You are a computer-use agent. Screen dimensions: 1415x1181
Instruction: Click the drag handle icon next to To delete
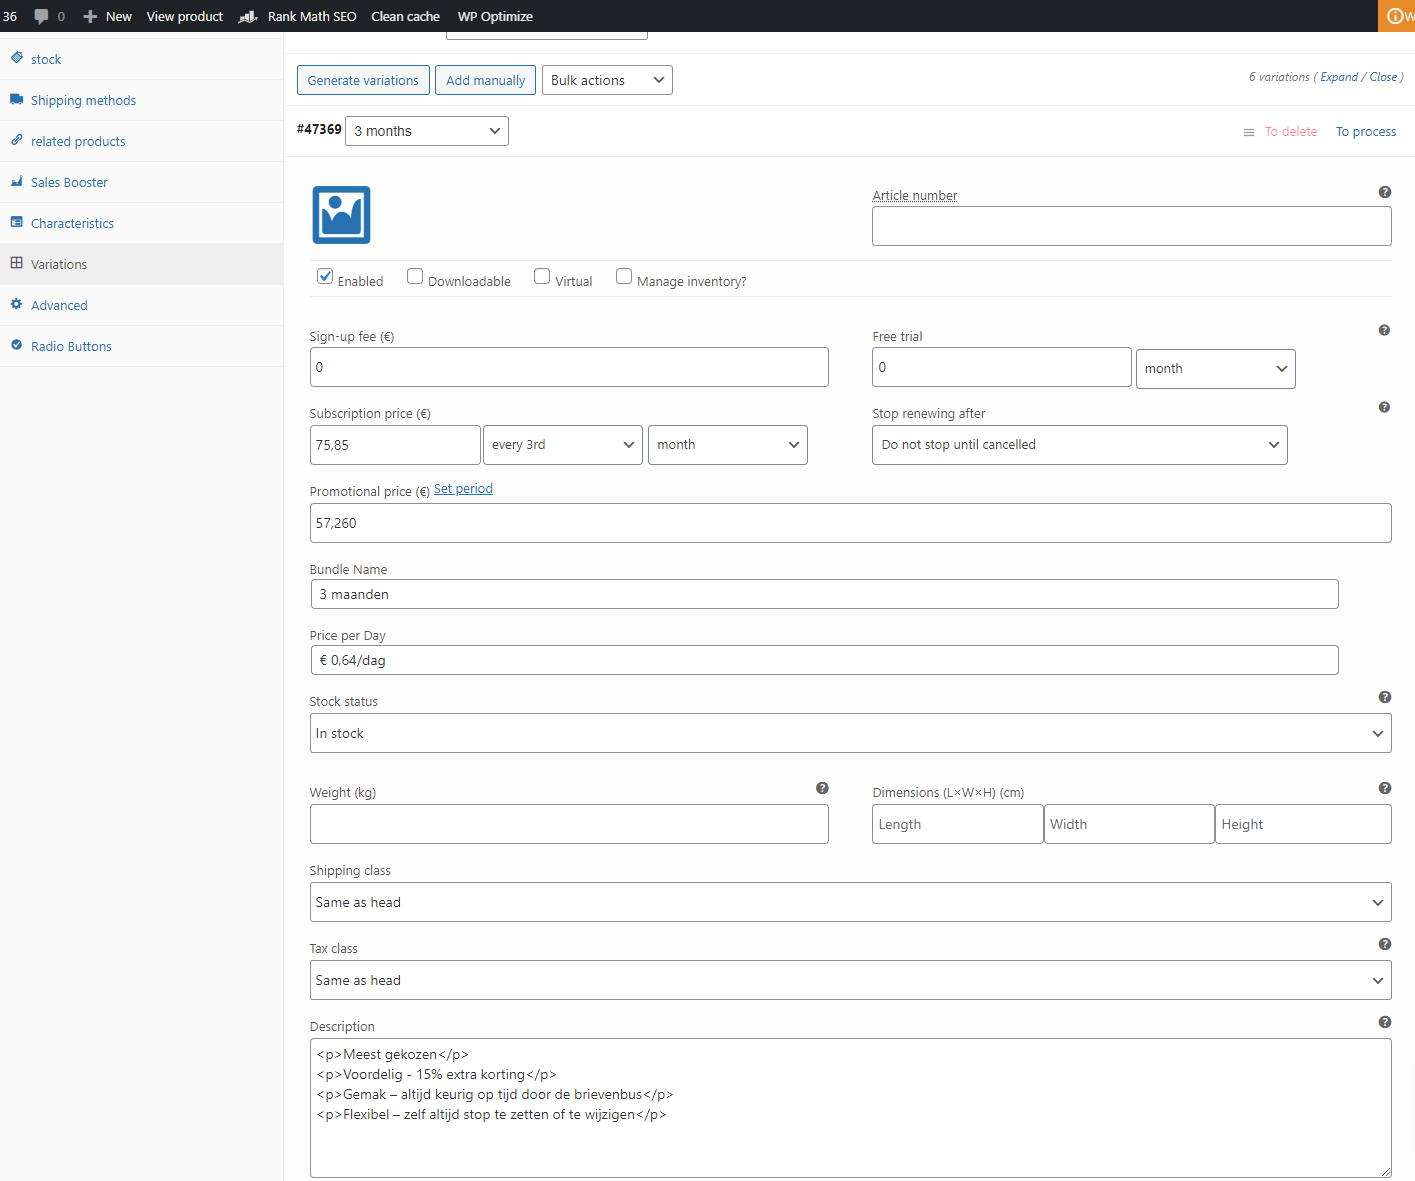click(x=1248, y=132)
